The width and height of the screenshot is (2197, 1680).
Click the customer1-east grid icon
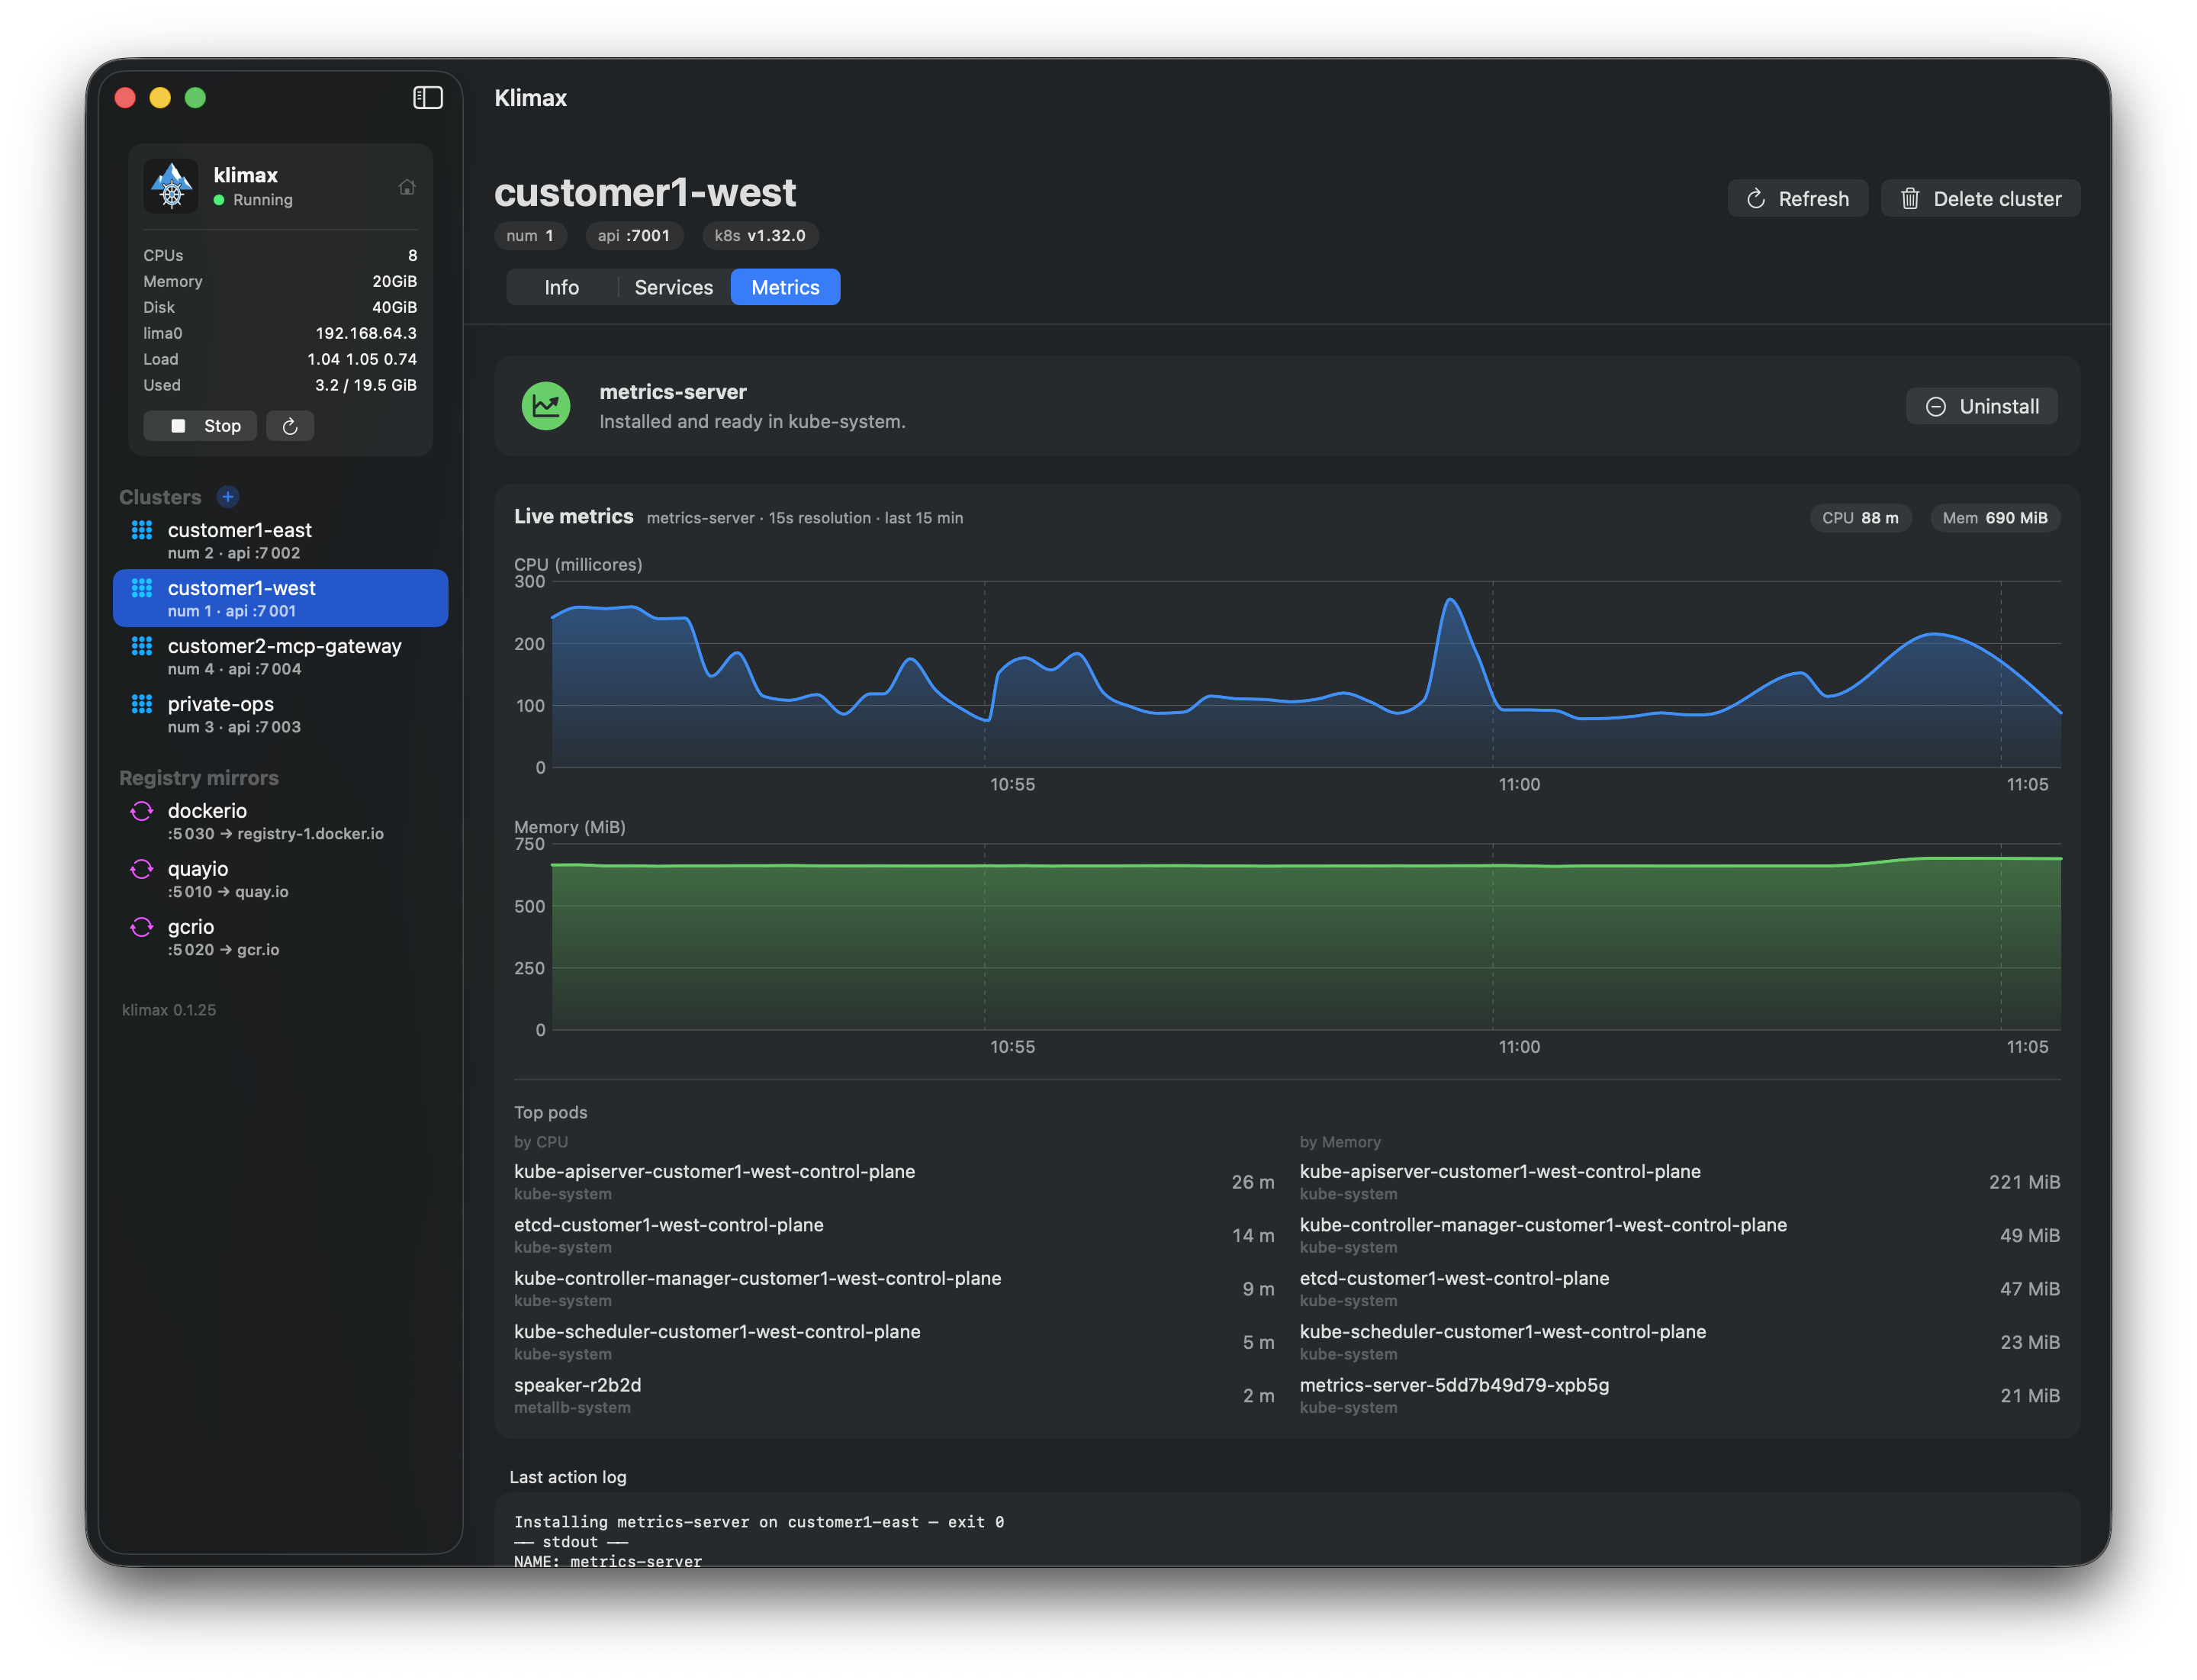click(142, 530)
